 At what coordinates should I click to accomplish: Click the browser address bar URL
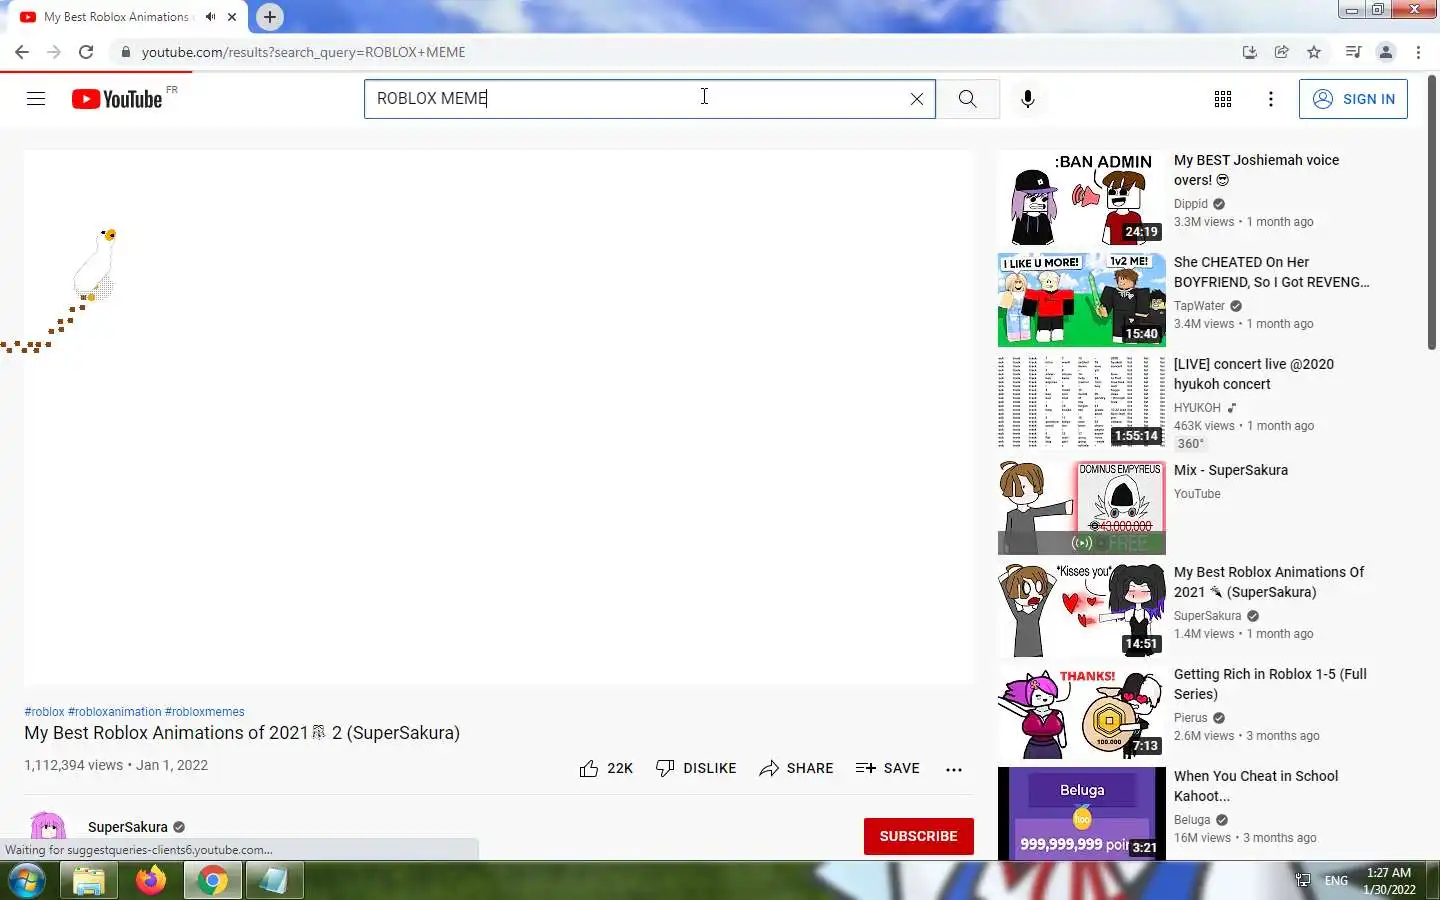coord(303,52)
